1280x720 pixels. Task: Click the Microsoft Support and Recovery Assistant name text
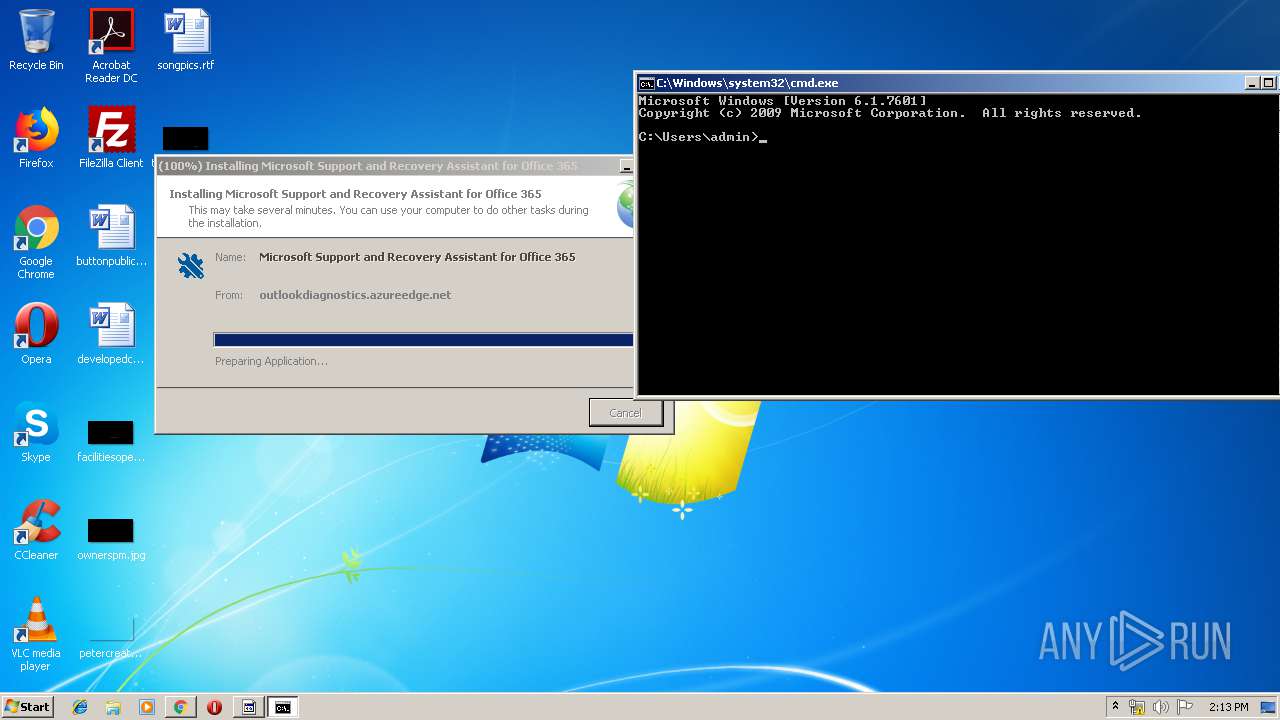point(417,257)
